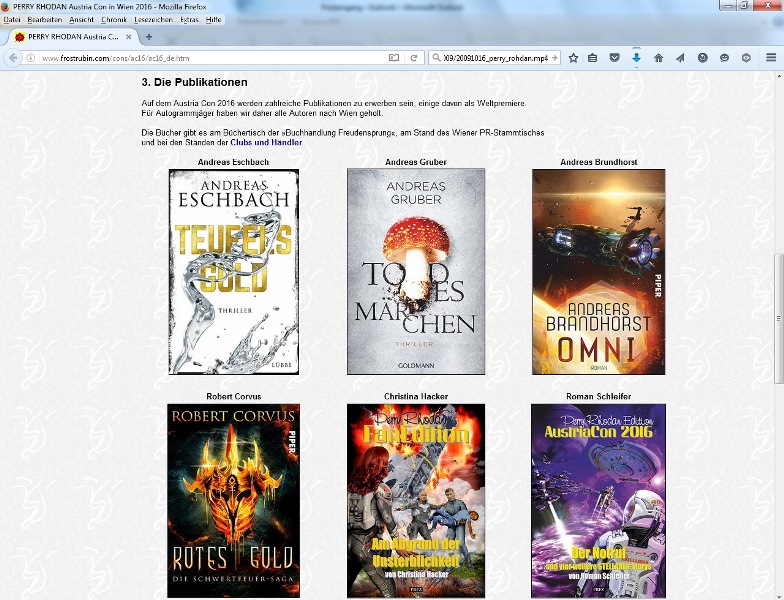Image resolution: width=784 pixels, height=600 pixels.
Task: Show bookmarks list icon
Action: (x=592, y=58)
